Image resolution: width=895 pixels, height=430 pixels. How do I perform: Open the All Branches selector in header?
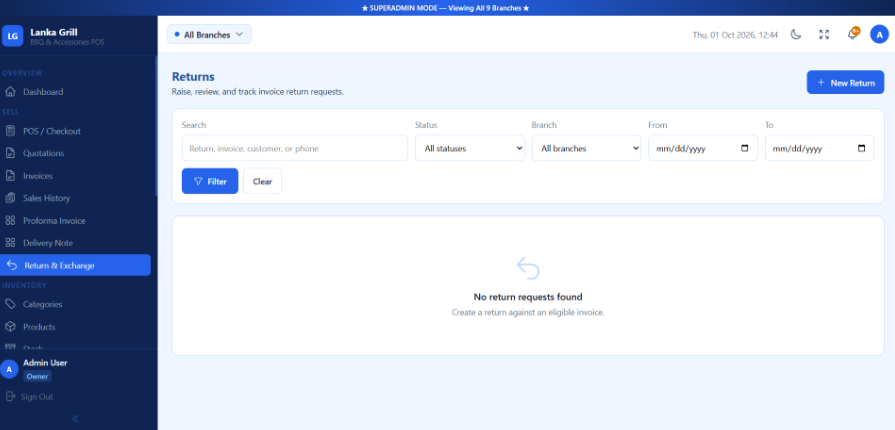(209, 34)
